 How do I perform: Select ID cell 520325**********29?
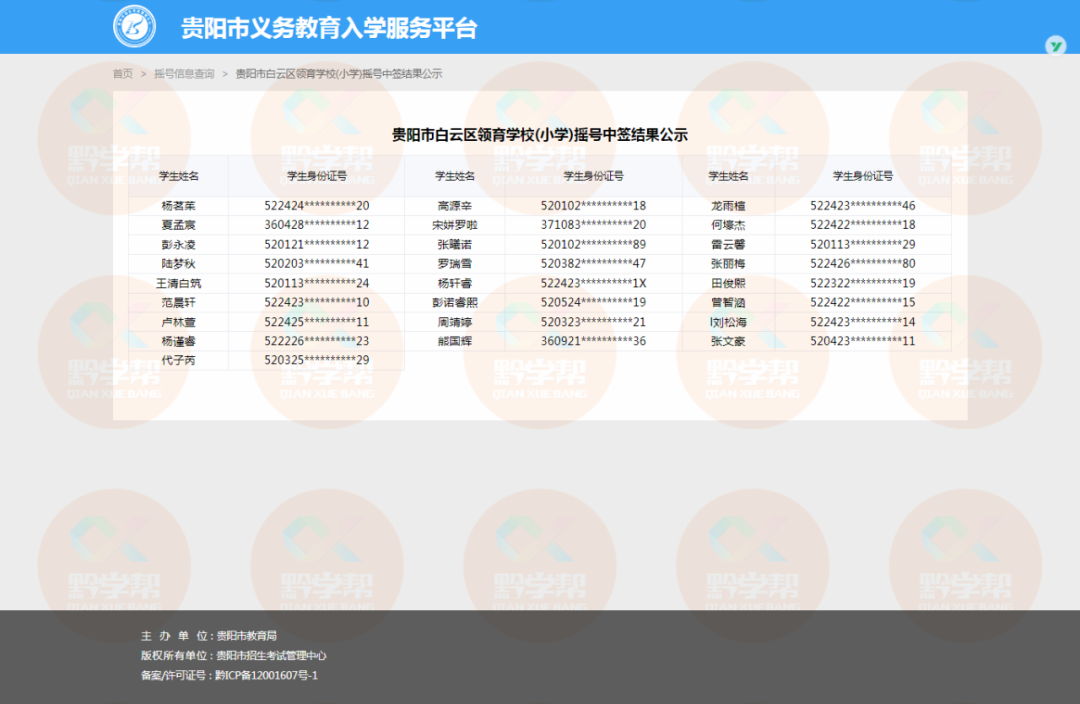point(316,360)
